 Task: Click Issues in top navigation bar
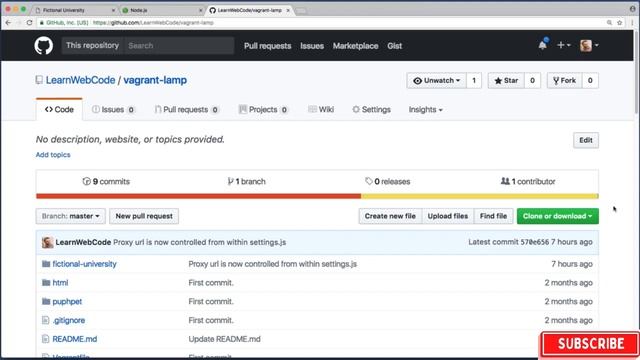click(x=312, y=46)
